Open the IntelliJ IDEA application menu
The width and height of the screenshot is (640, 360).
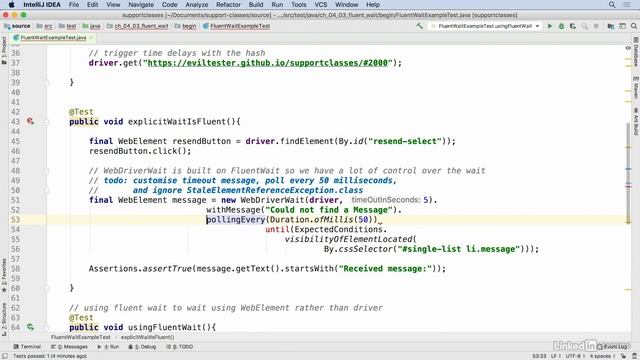(x=42, y=4)
